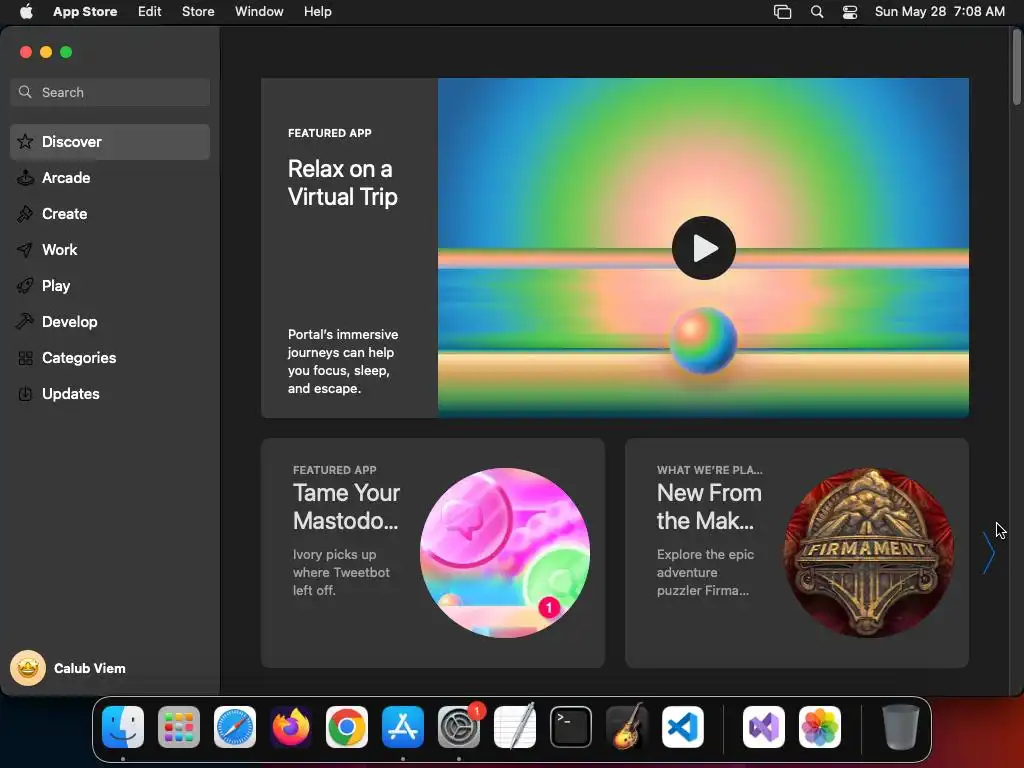Screen dimensions: 1024x768
Task: Show next featured stories with the chevron
Action: [x=989, y=553]
